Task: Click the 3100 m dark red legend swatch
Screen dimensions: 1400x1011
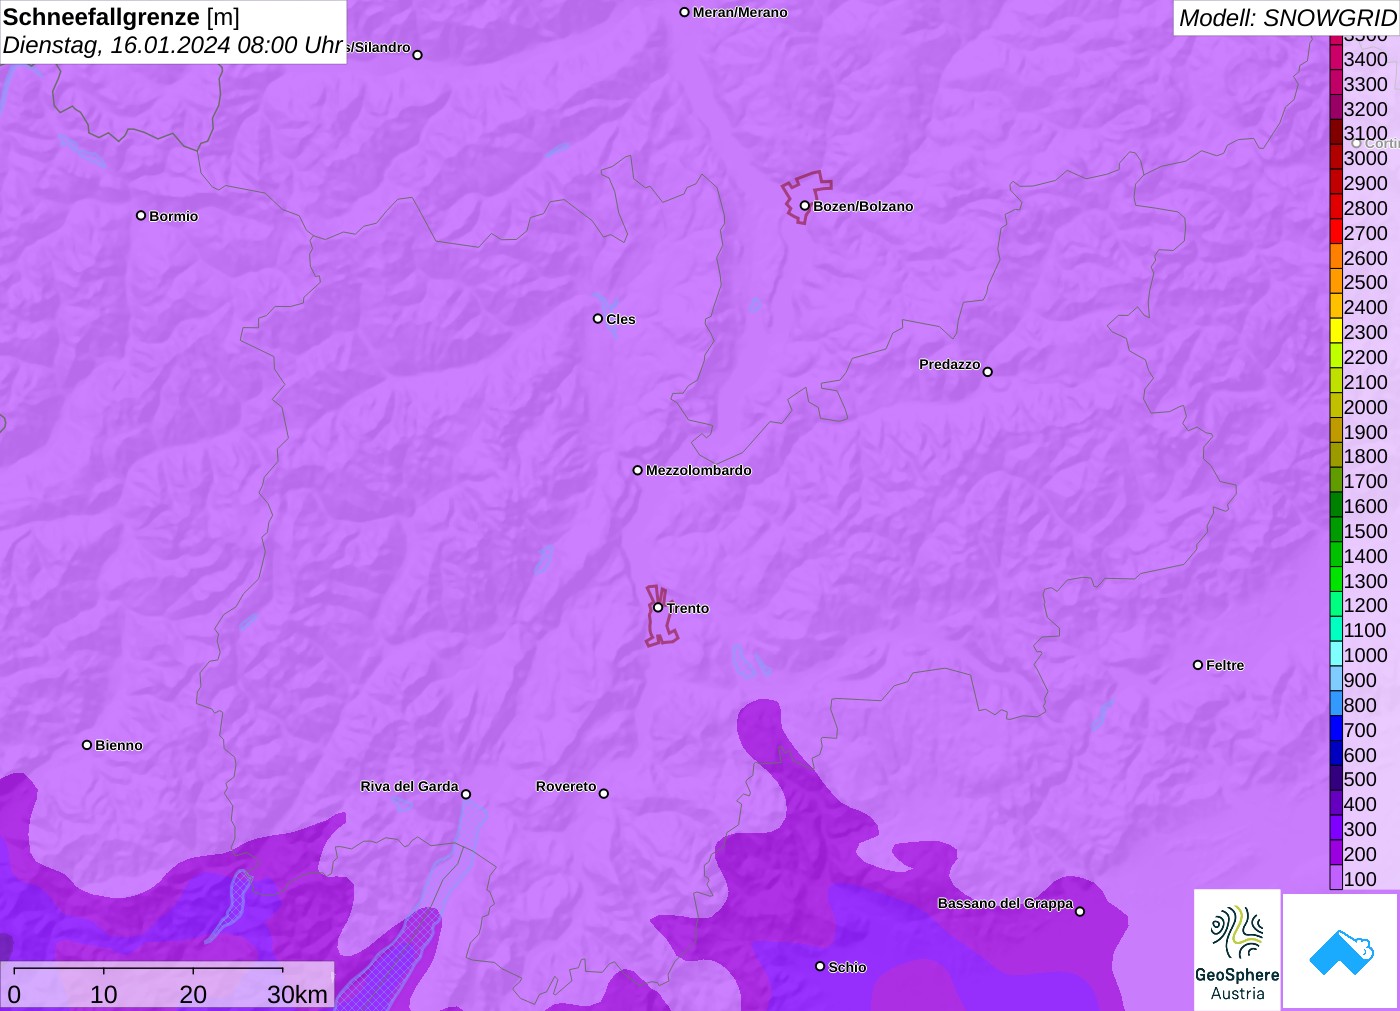Action: [1336, 132]
